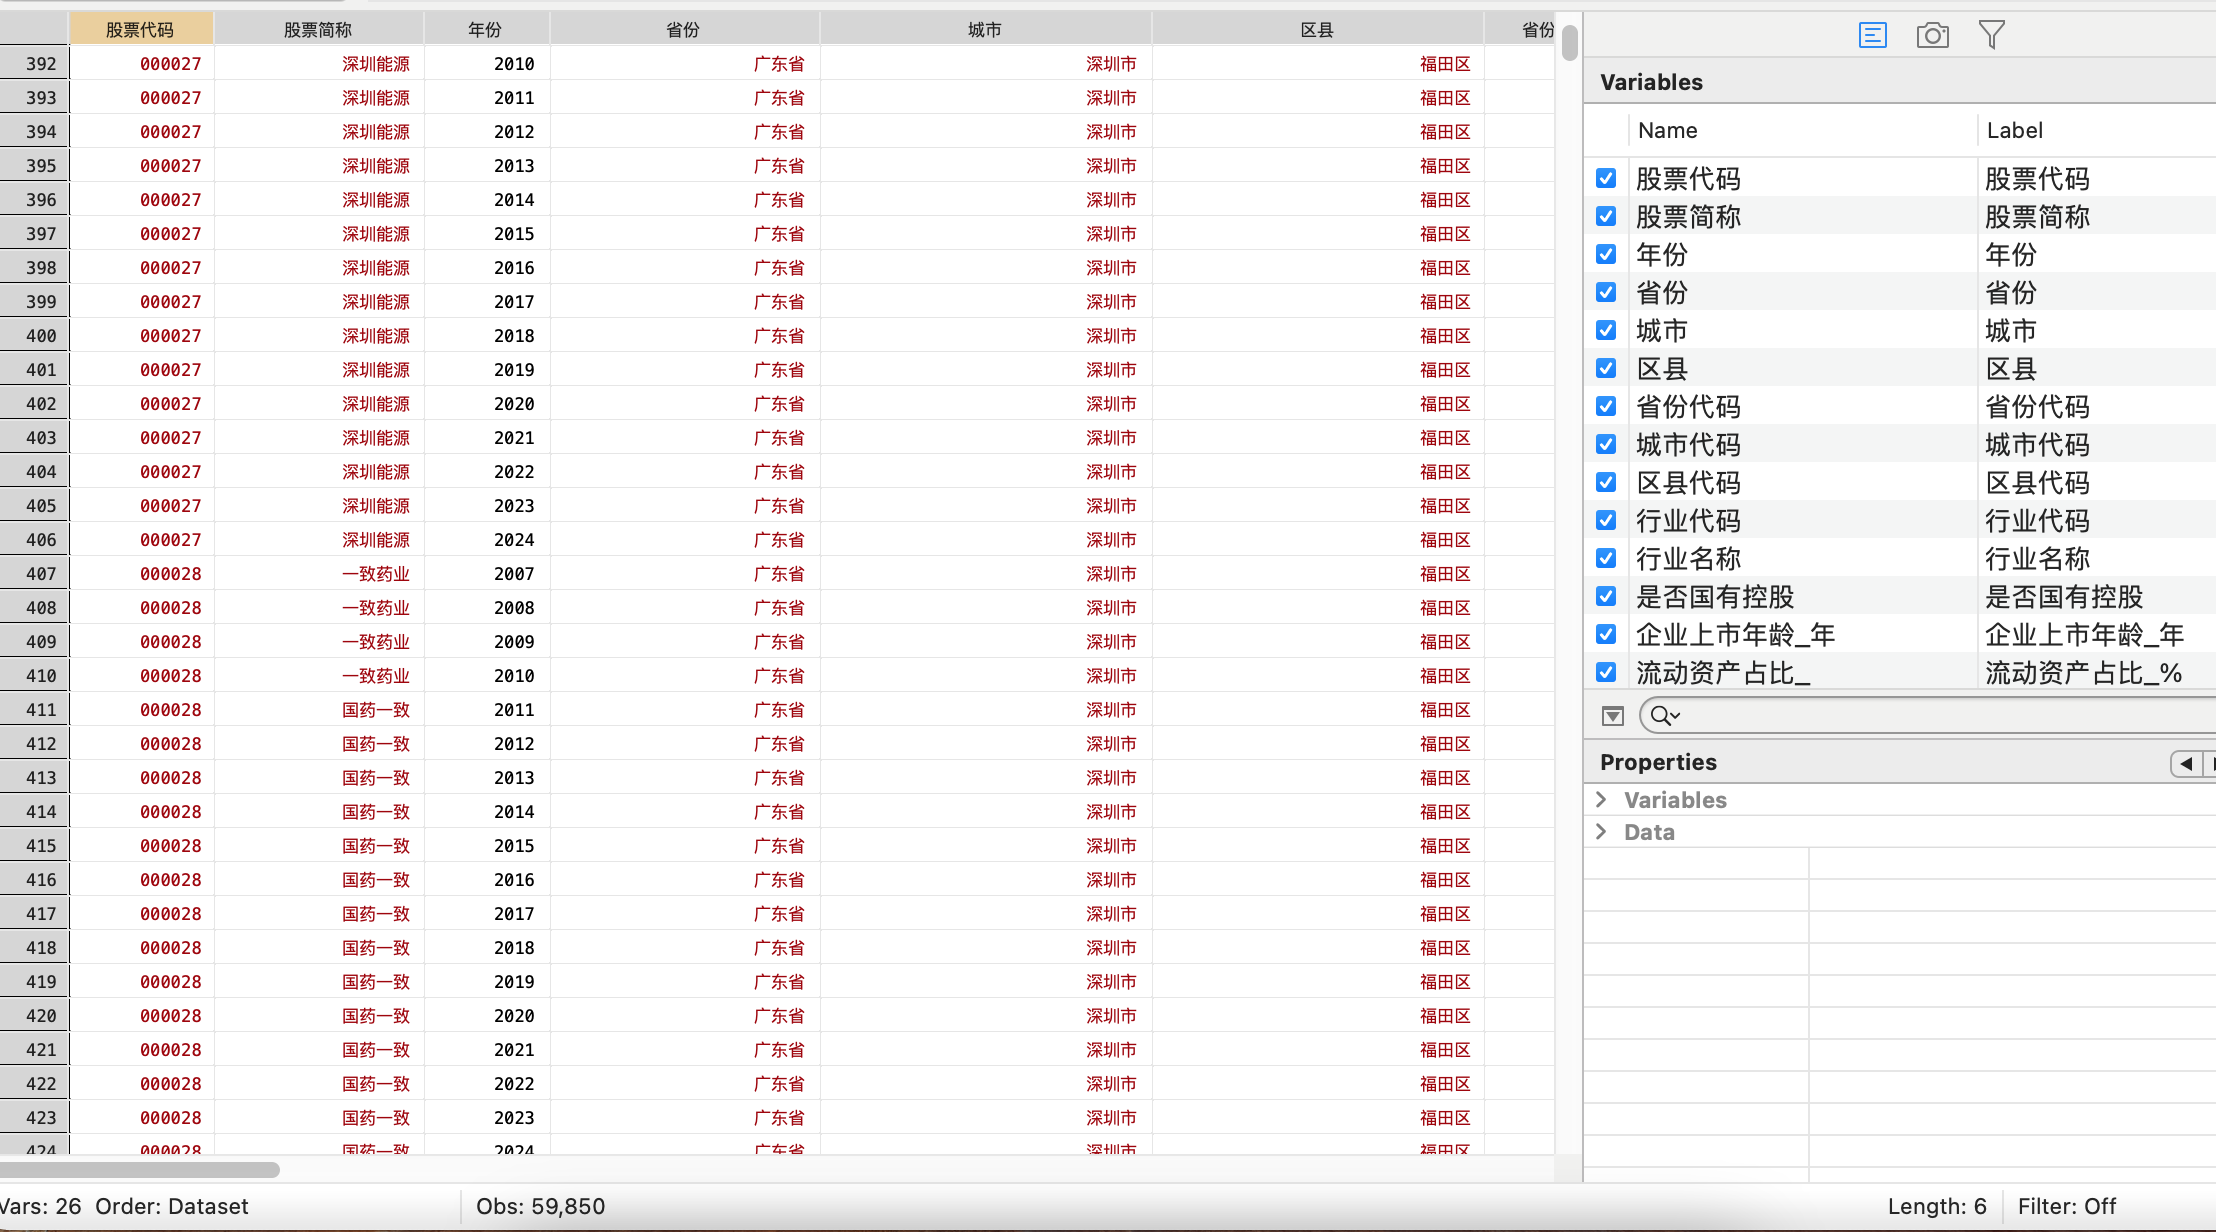The image size is (2216, 1232).
Task: Select the 企业上市年龄_年 variable name
Action: point(1735,635)
